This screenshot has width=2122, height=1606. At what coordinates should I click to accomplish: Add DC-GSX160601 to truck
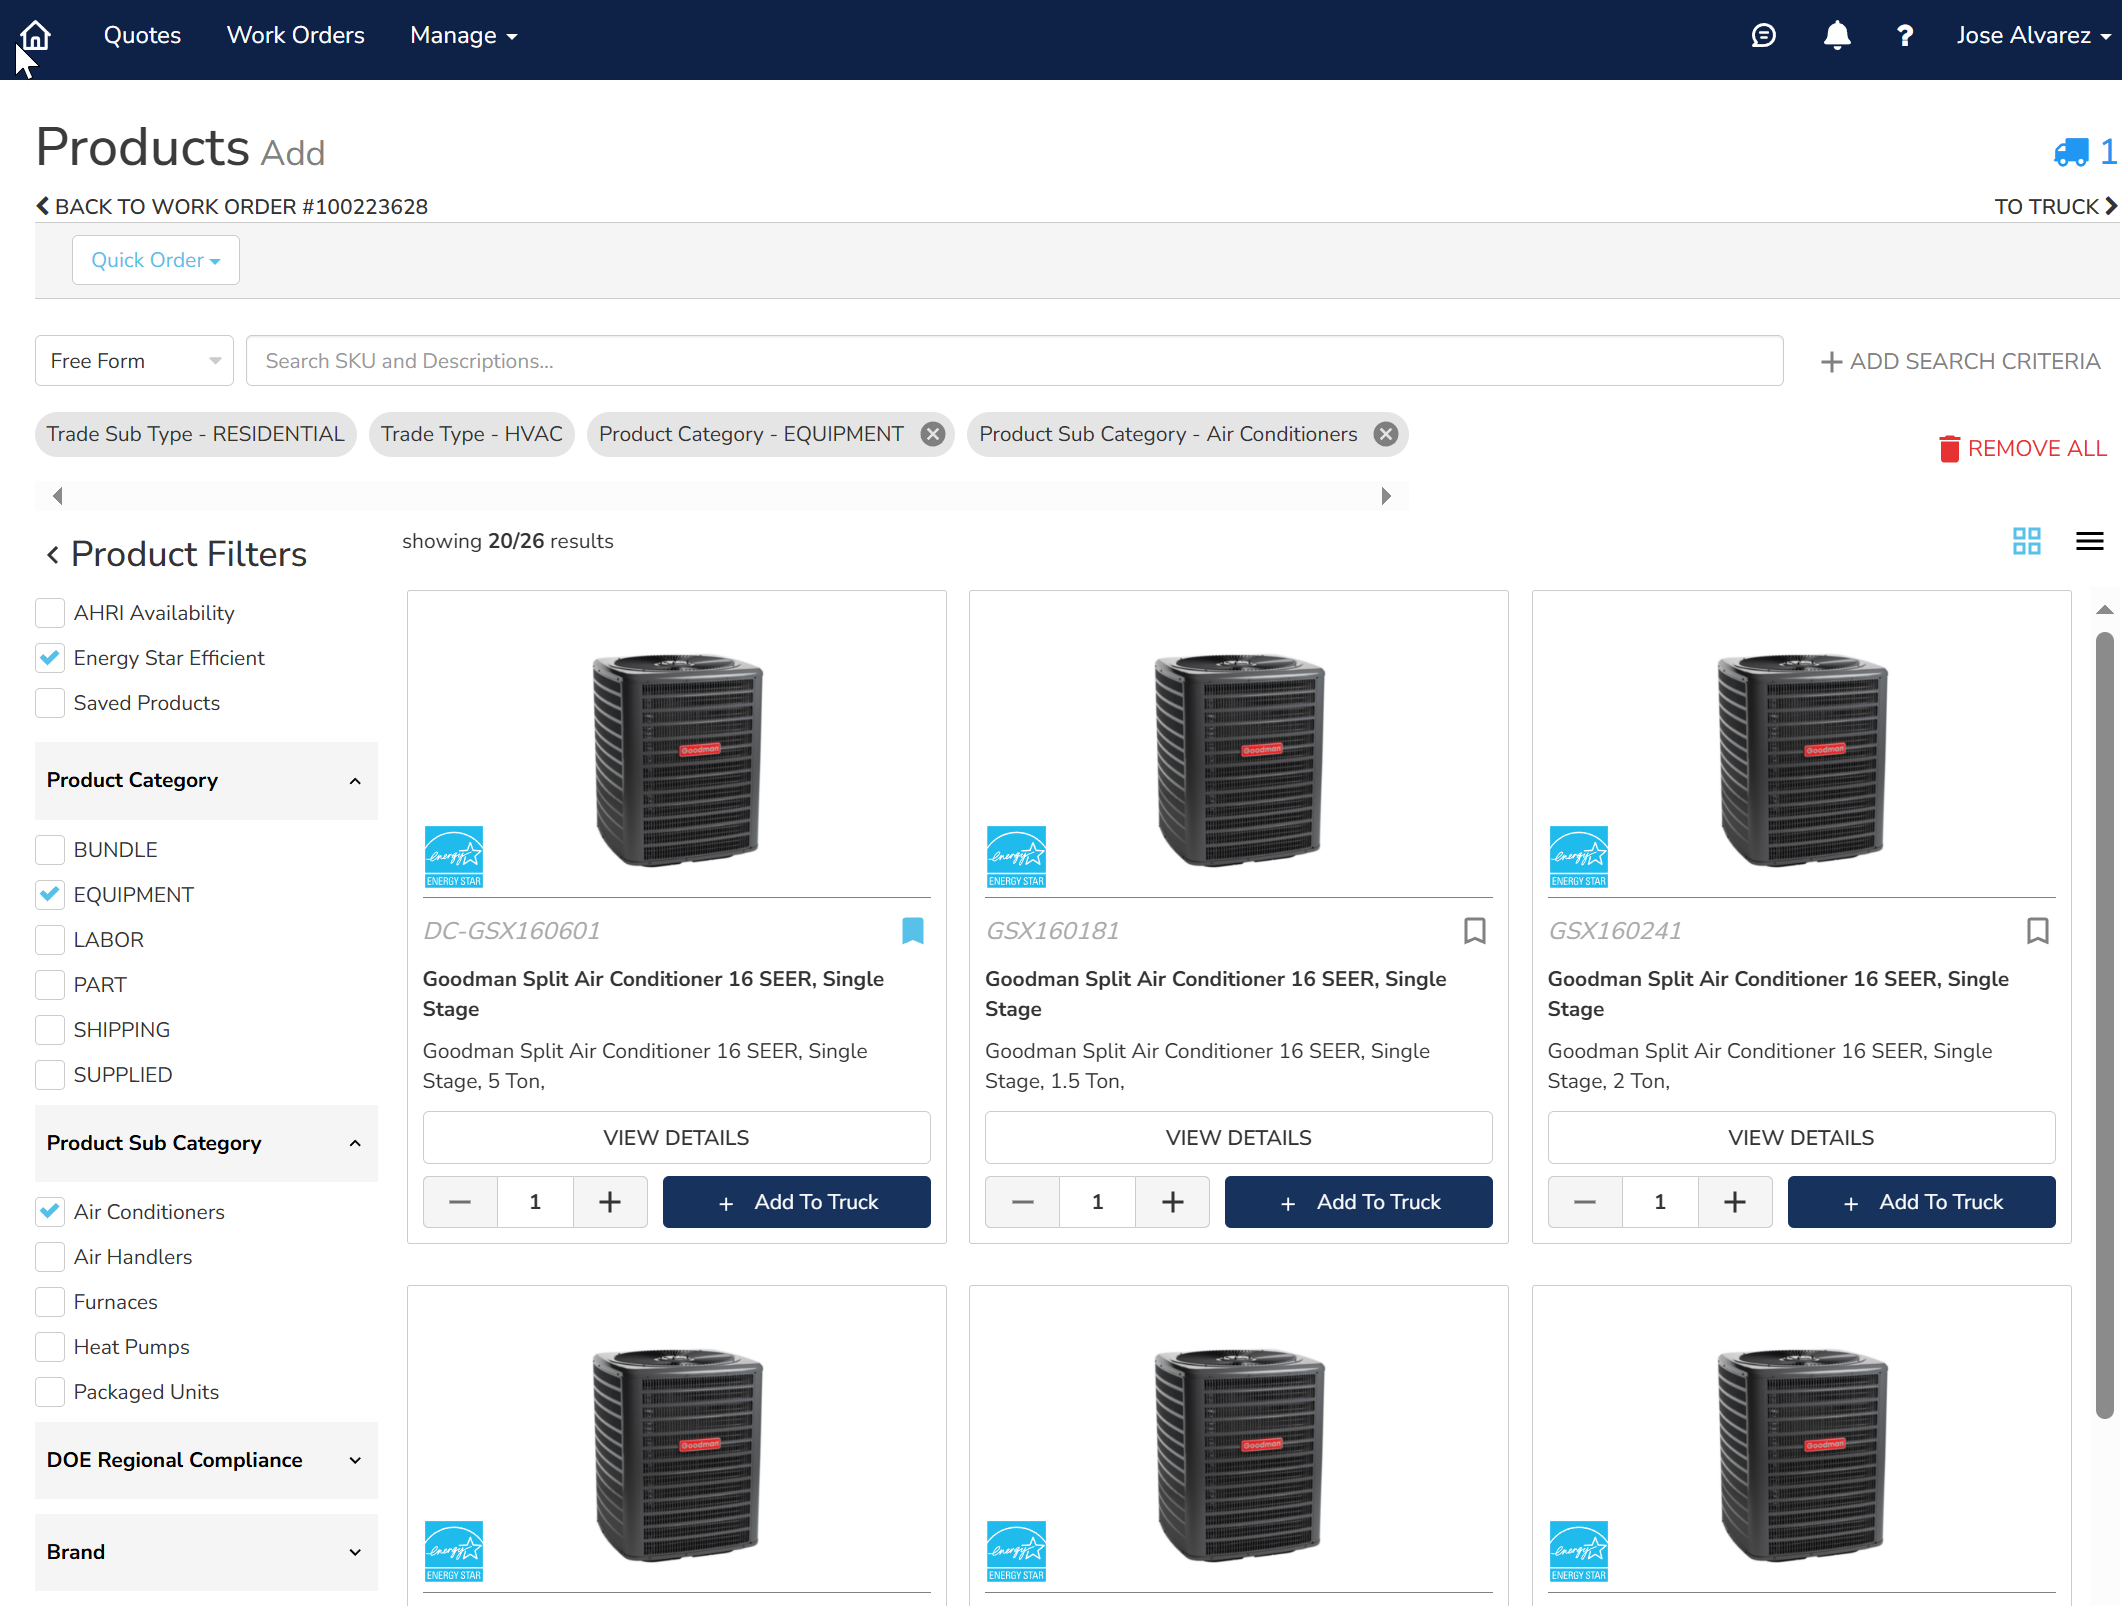[796, 1202]
